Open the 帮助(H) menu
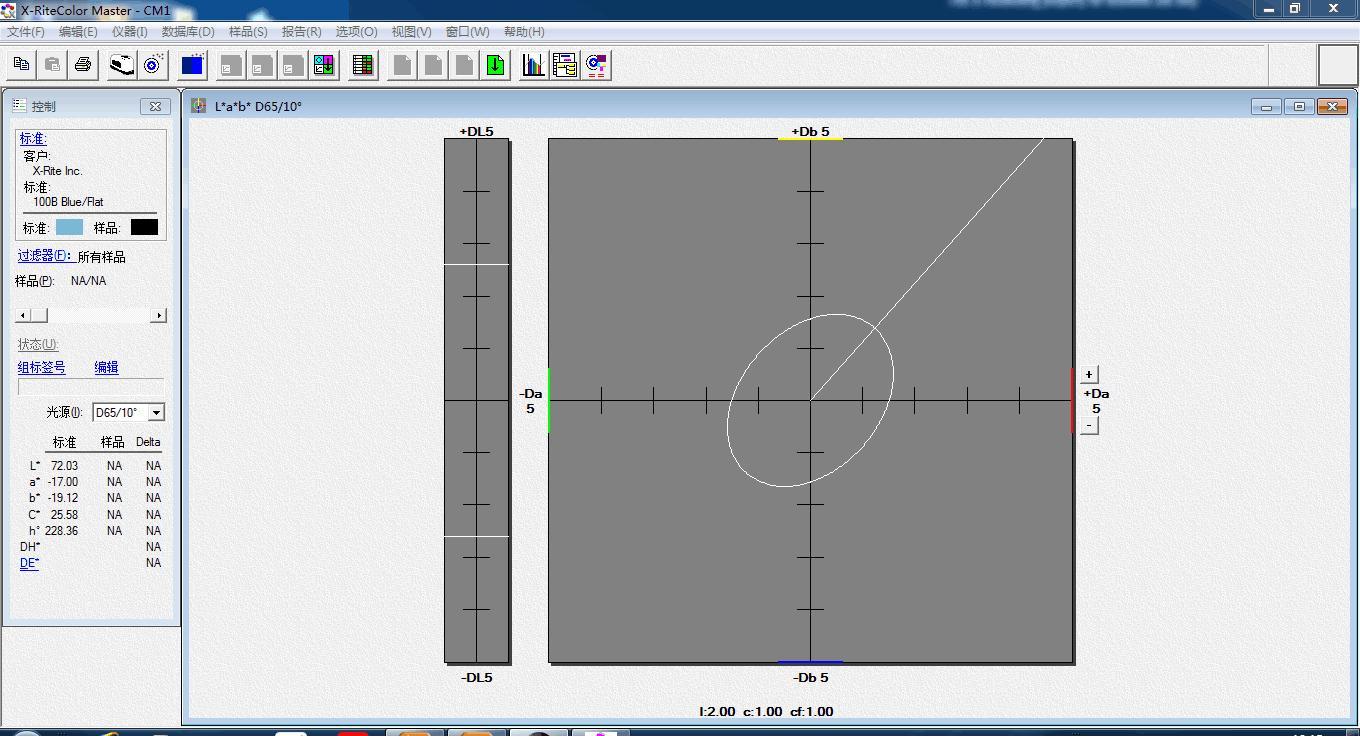Screen dimensions: 1360x736 [524, 32]
